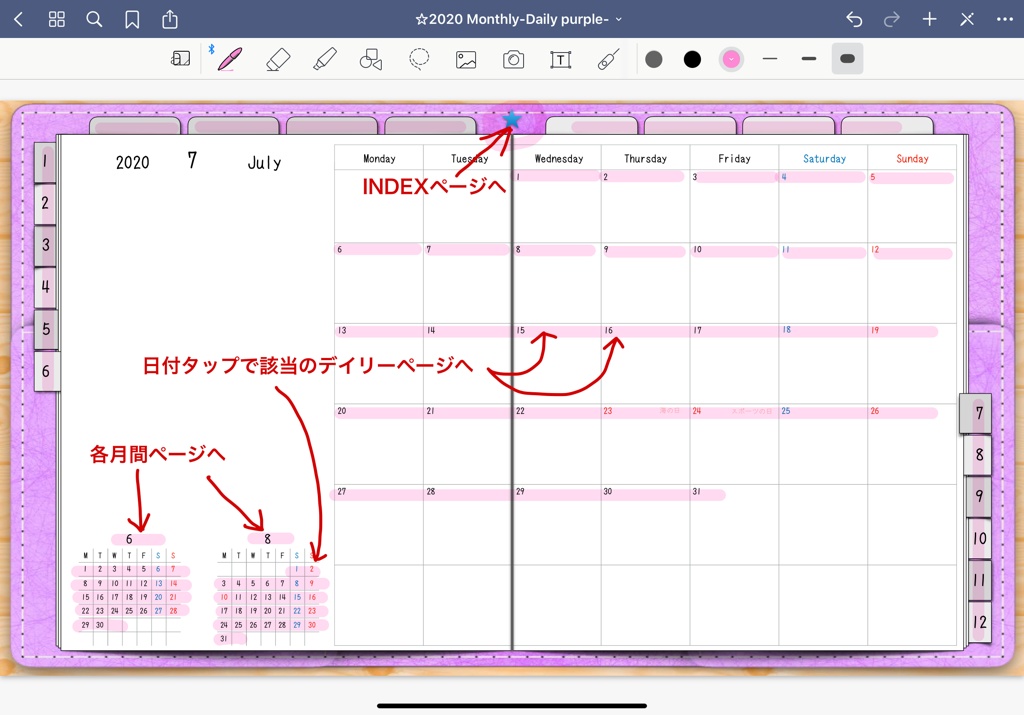Open the more options menu

1005,18
